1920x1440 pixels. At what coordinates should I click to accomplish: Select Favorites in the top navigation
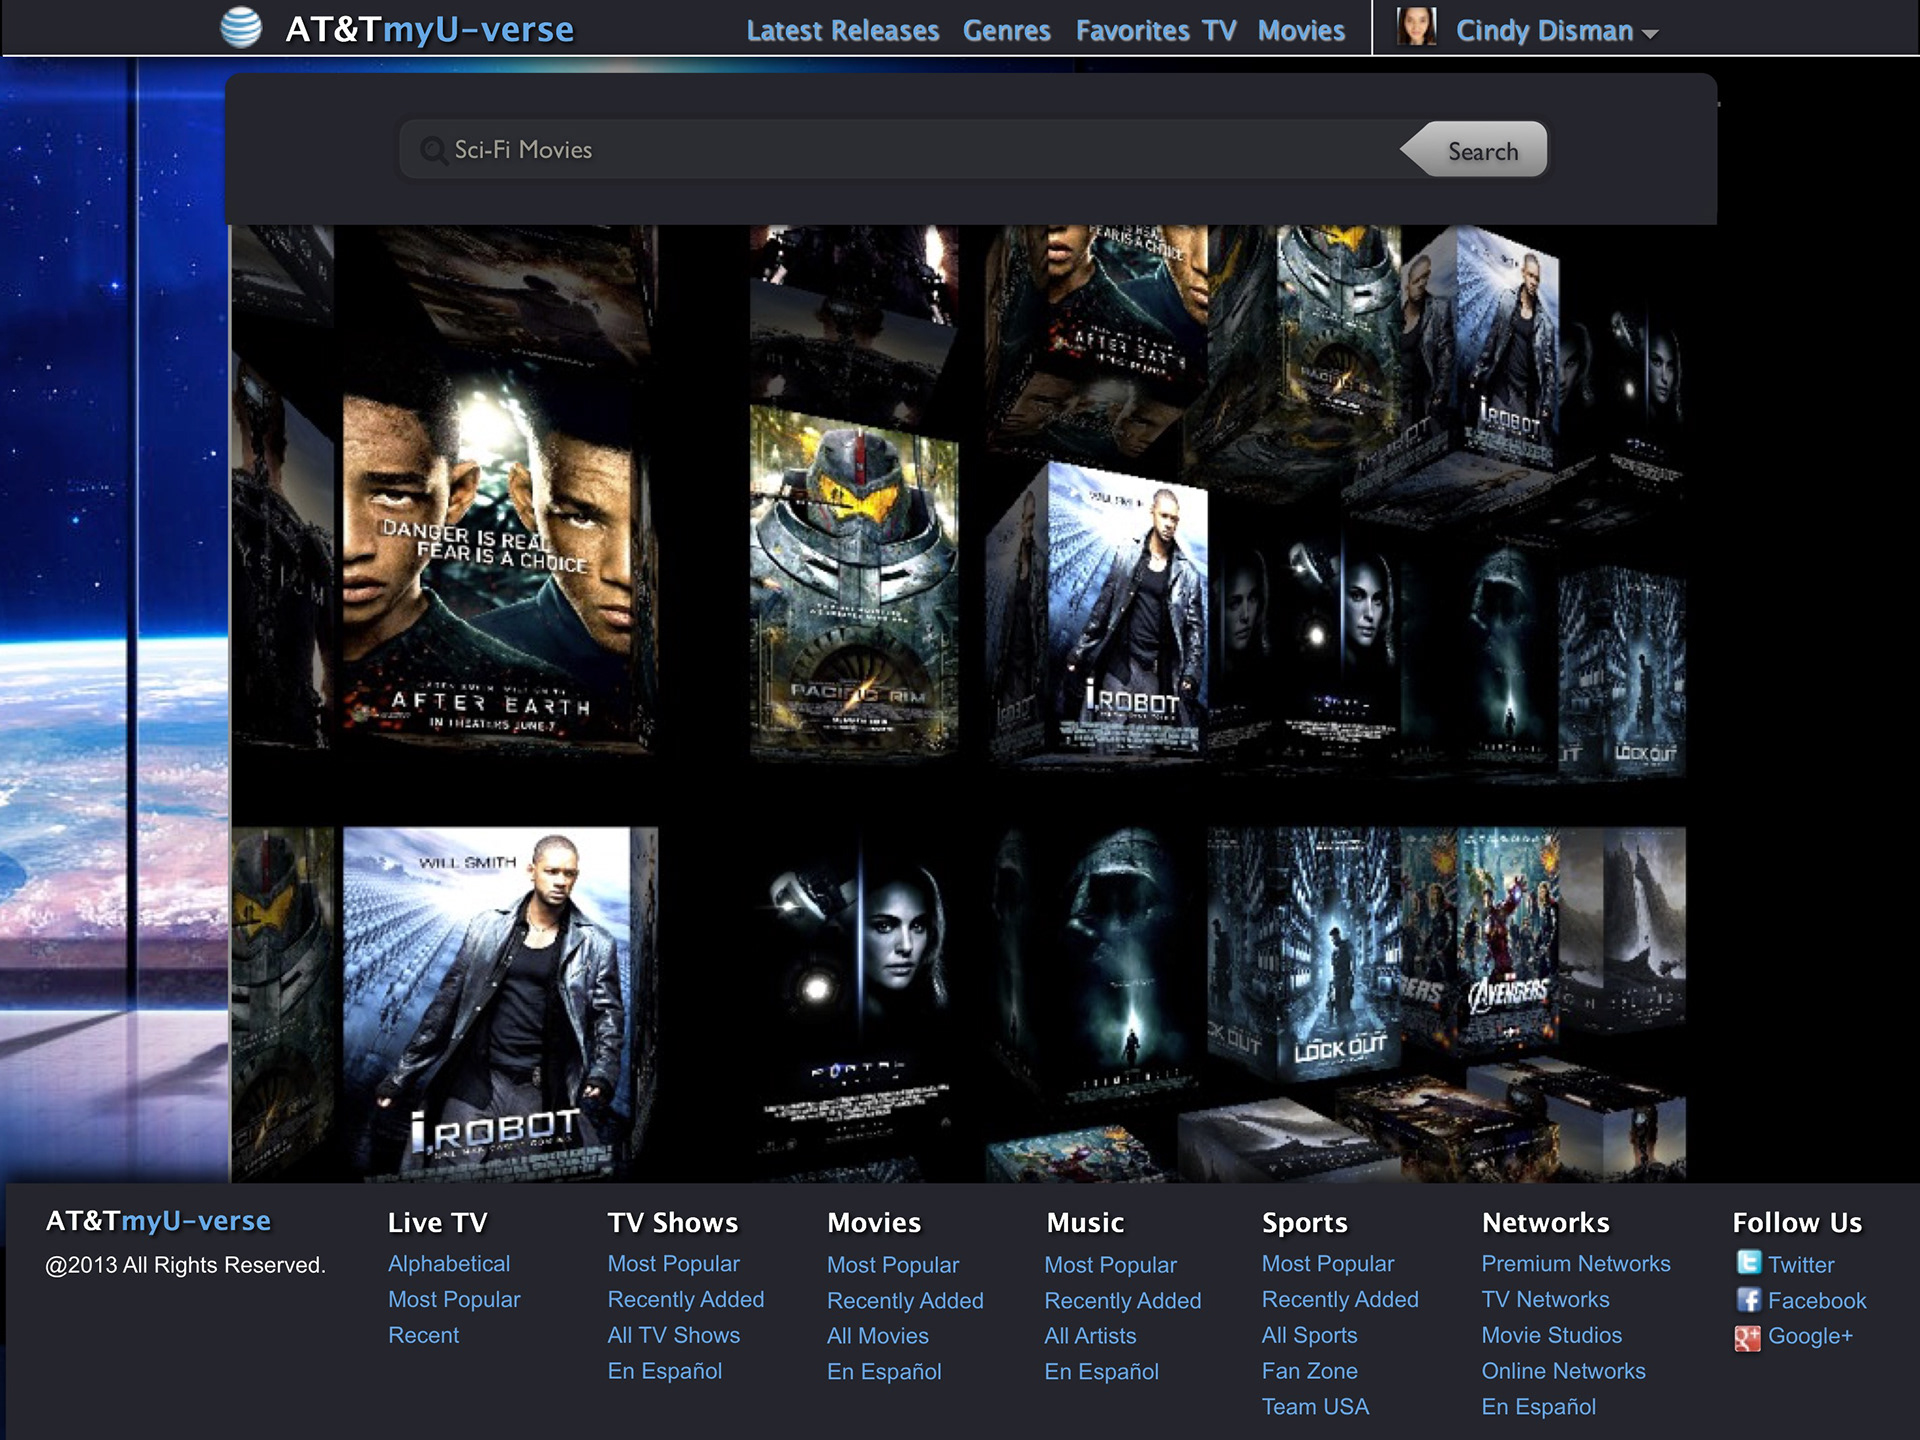1132,31
